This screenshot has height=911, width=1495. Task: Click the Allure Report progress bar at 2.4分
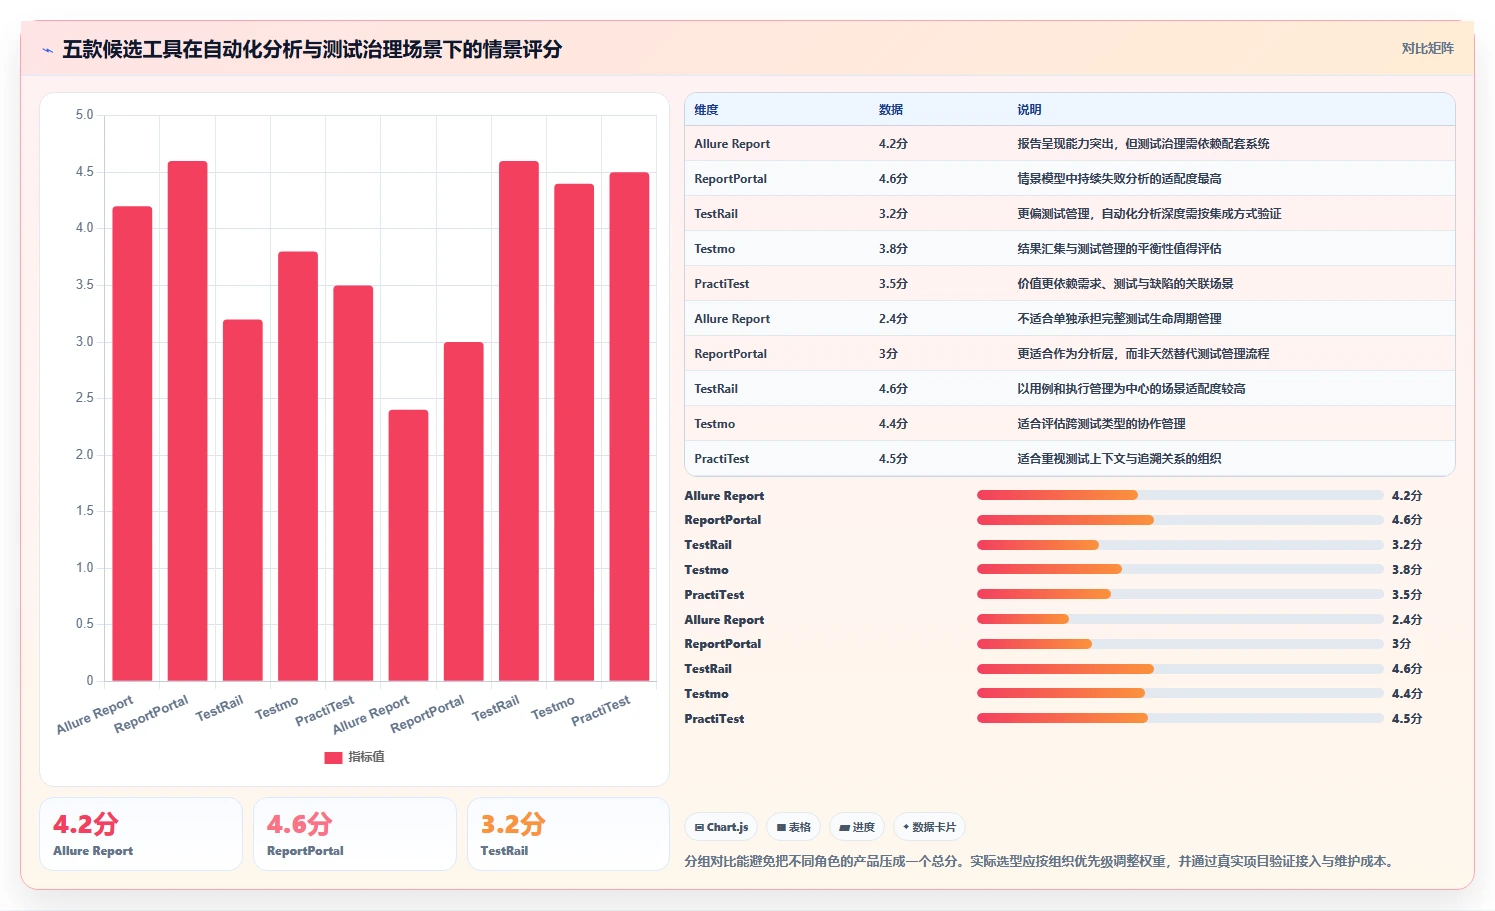point(1180,619)
